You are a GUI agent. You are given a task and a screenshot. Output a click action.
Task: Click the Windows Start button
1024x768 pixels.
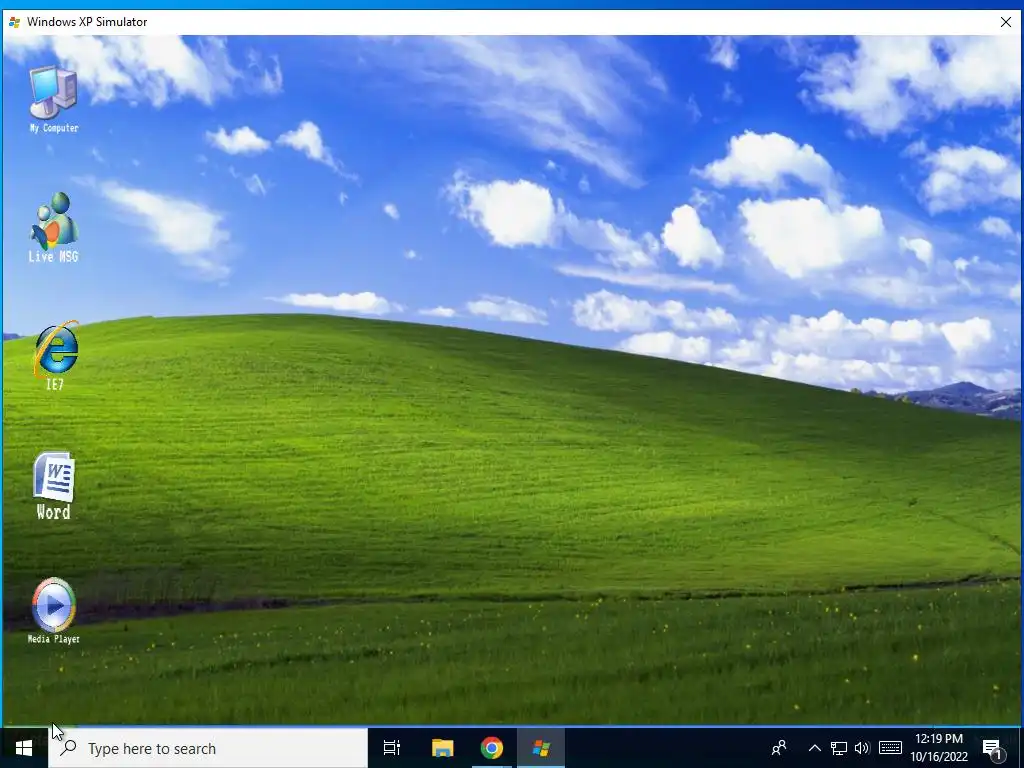(24, 748)
